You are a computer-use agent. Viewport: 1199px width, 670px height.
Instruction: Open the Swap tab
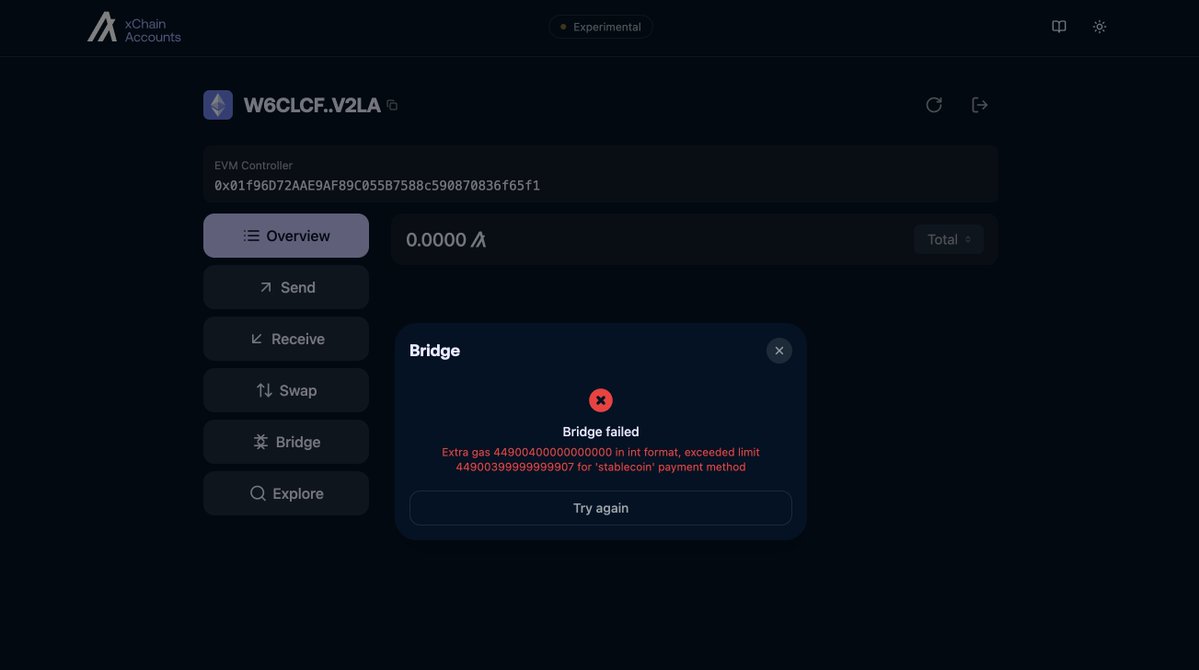click(286, 390)
